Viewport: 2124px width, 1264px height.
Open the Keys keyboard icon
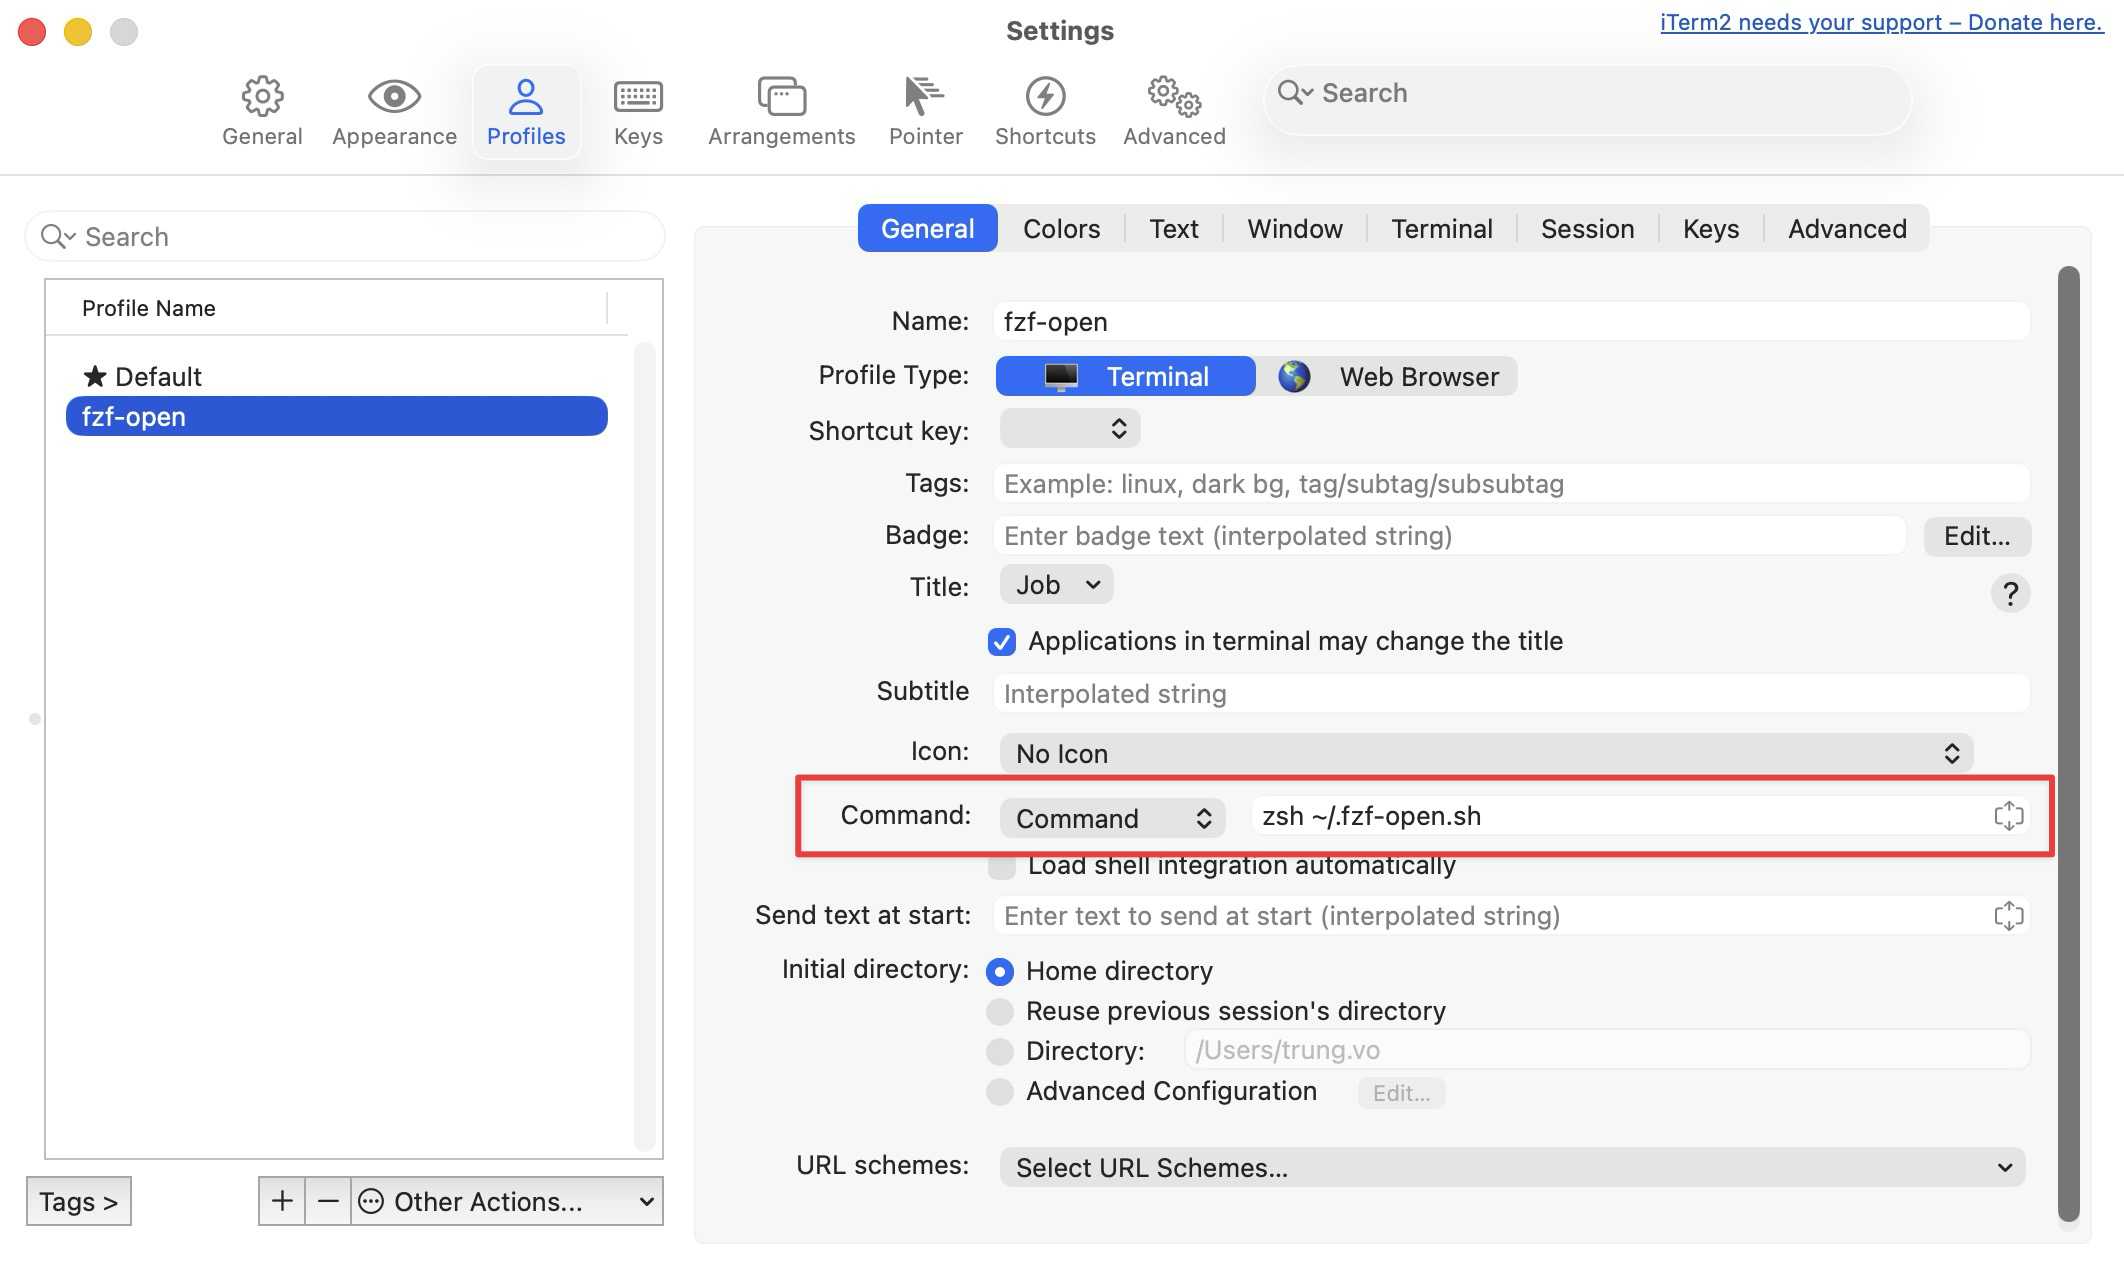coord(638,97)
